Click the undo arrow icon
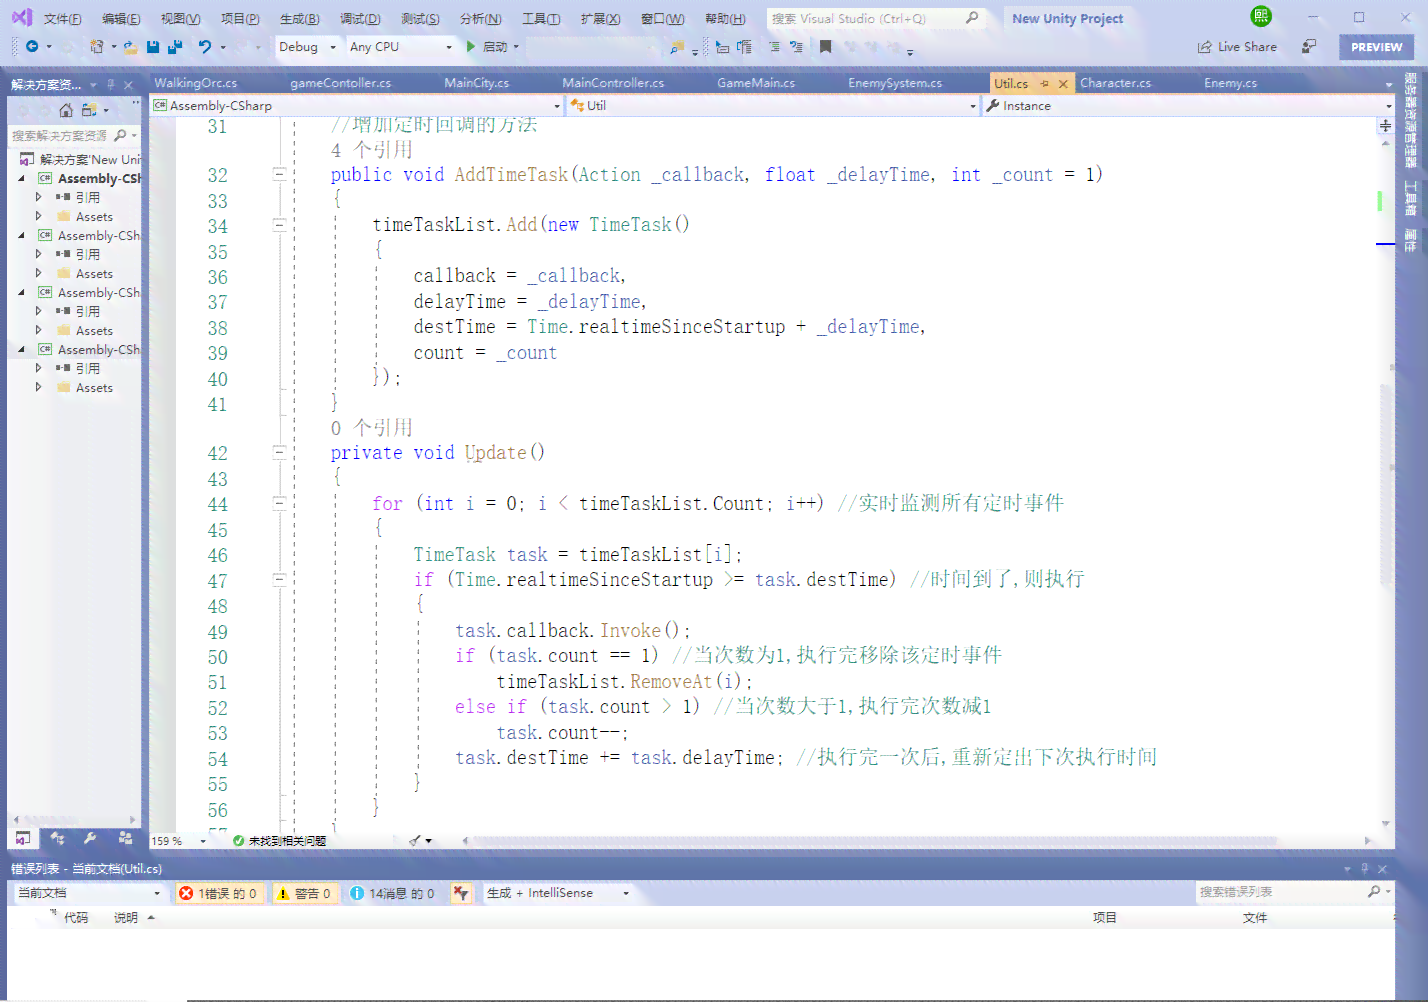Screen dimensions: 1428x1002 click(205, 47)
